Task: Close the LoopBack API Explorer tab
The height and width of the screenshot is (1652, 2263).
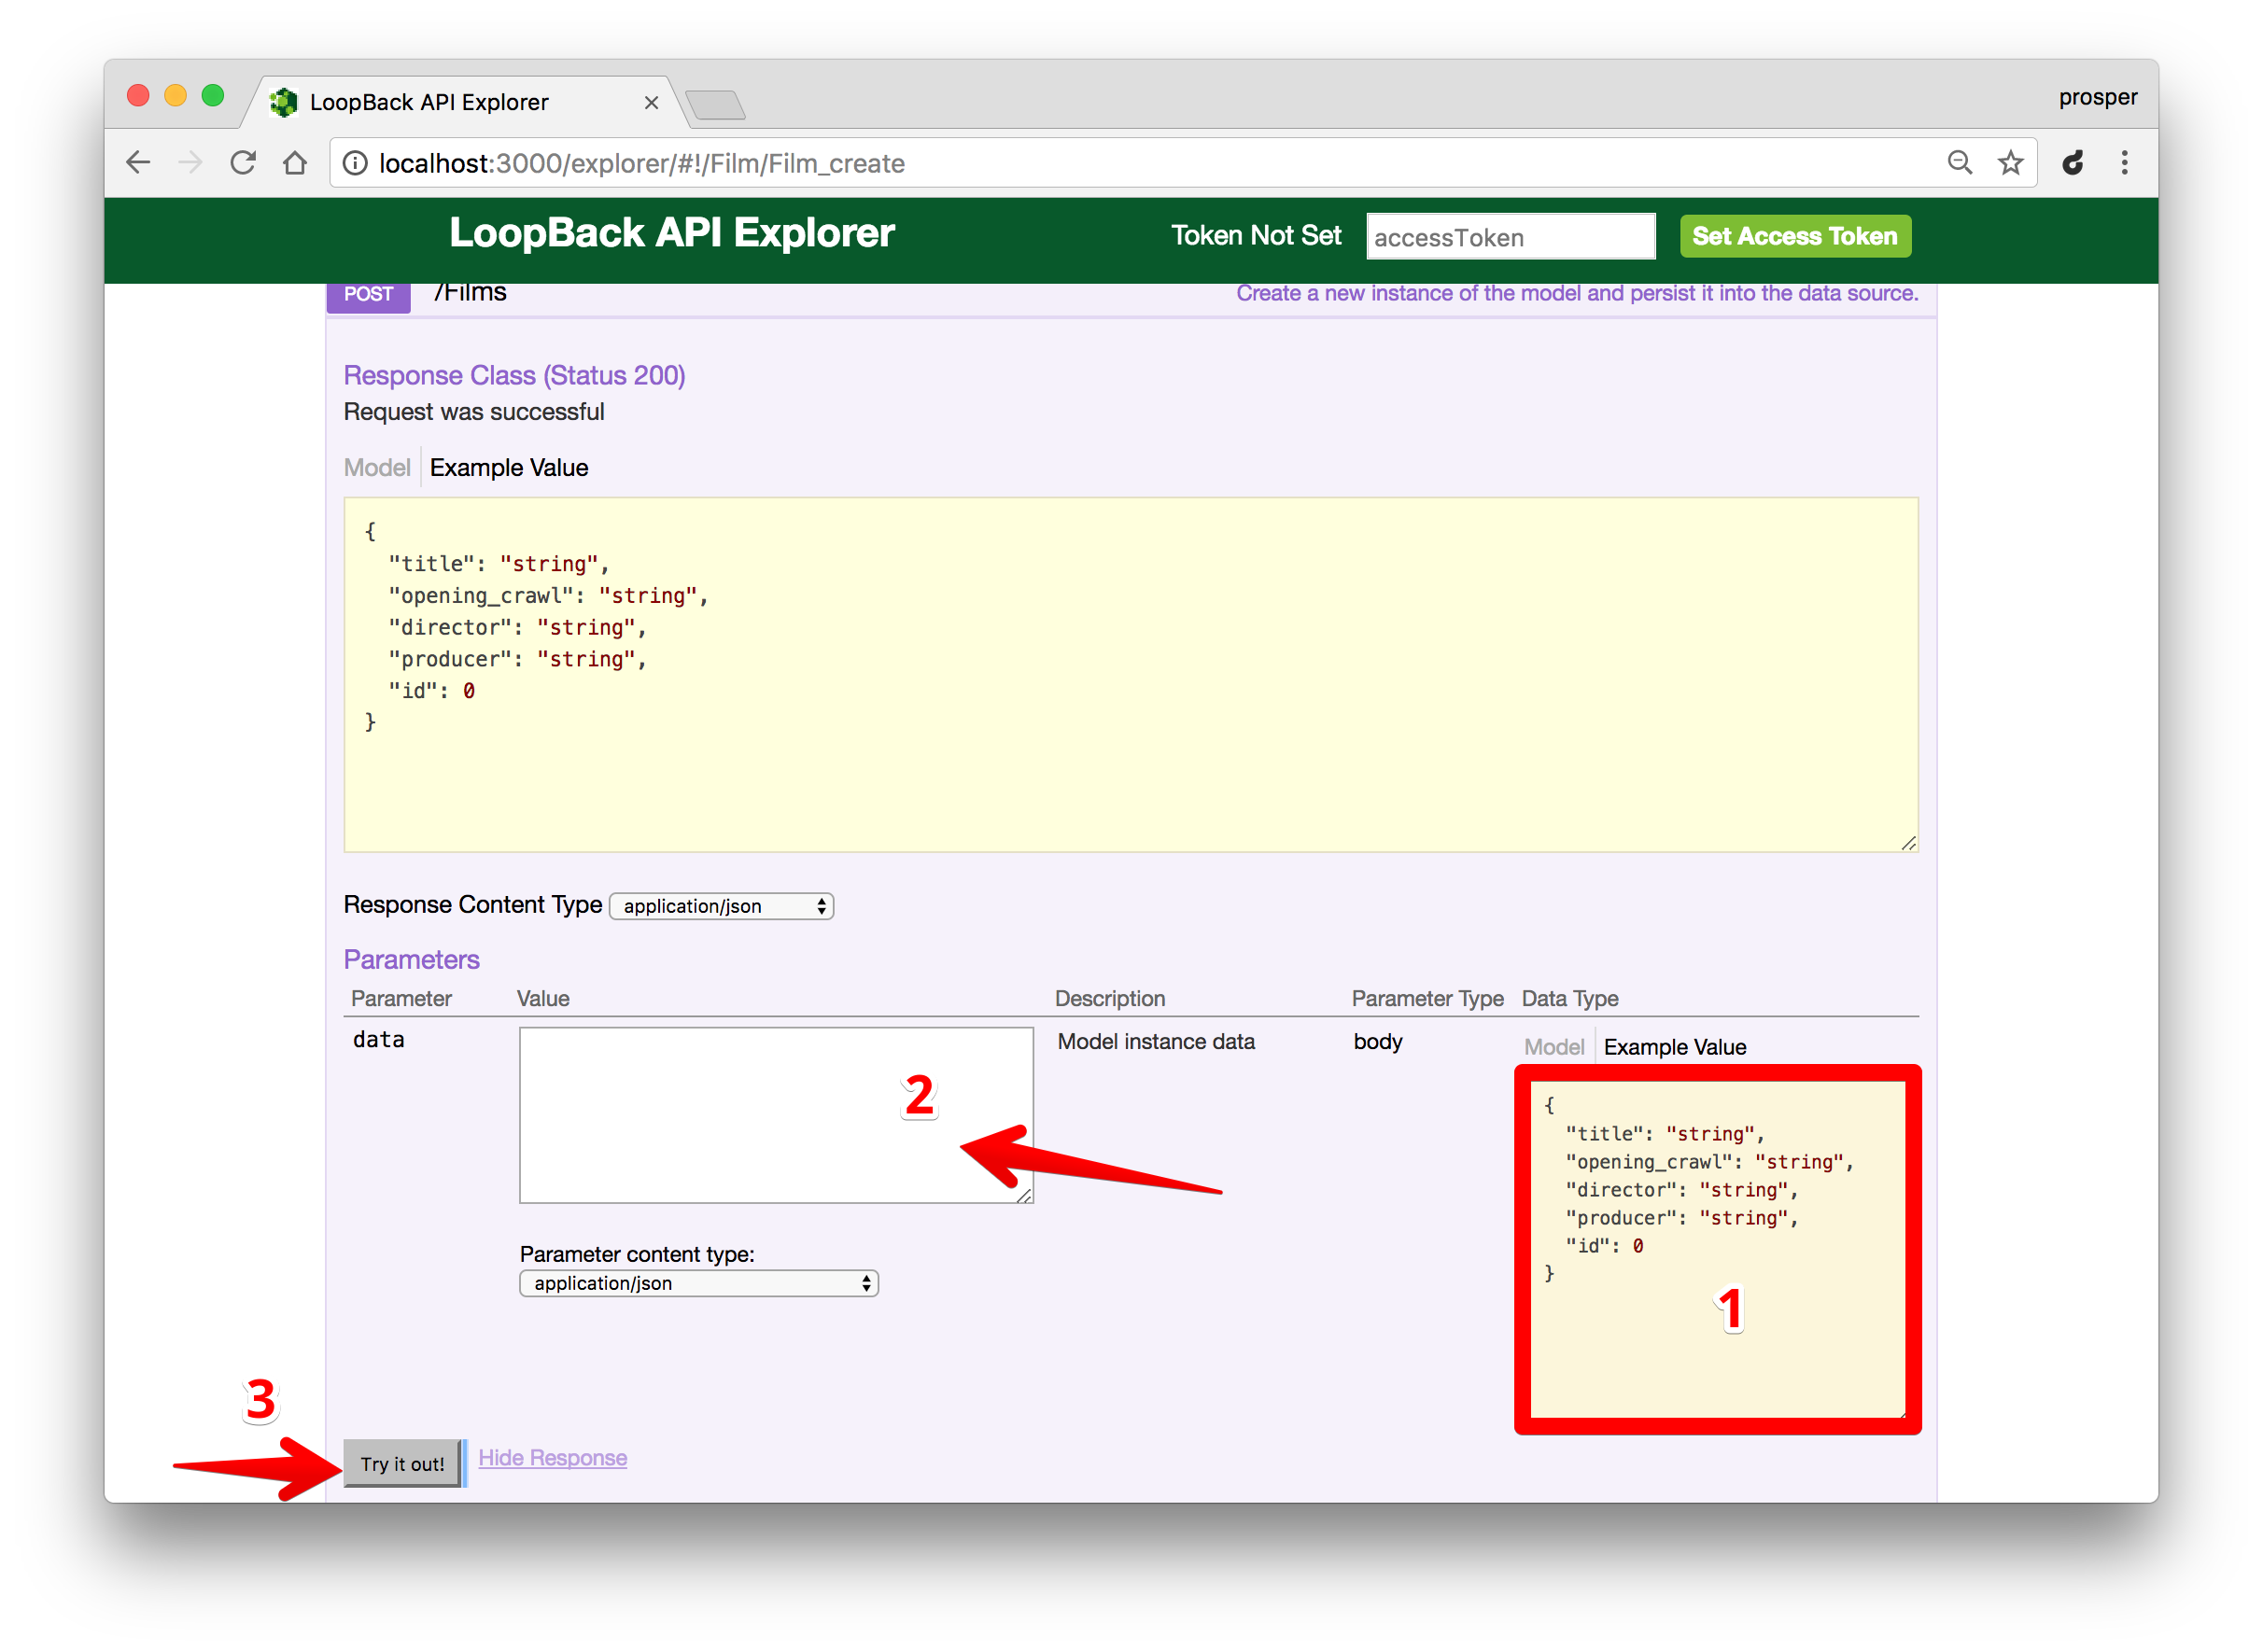Action: 651,103
